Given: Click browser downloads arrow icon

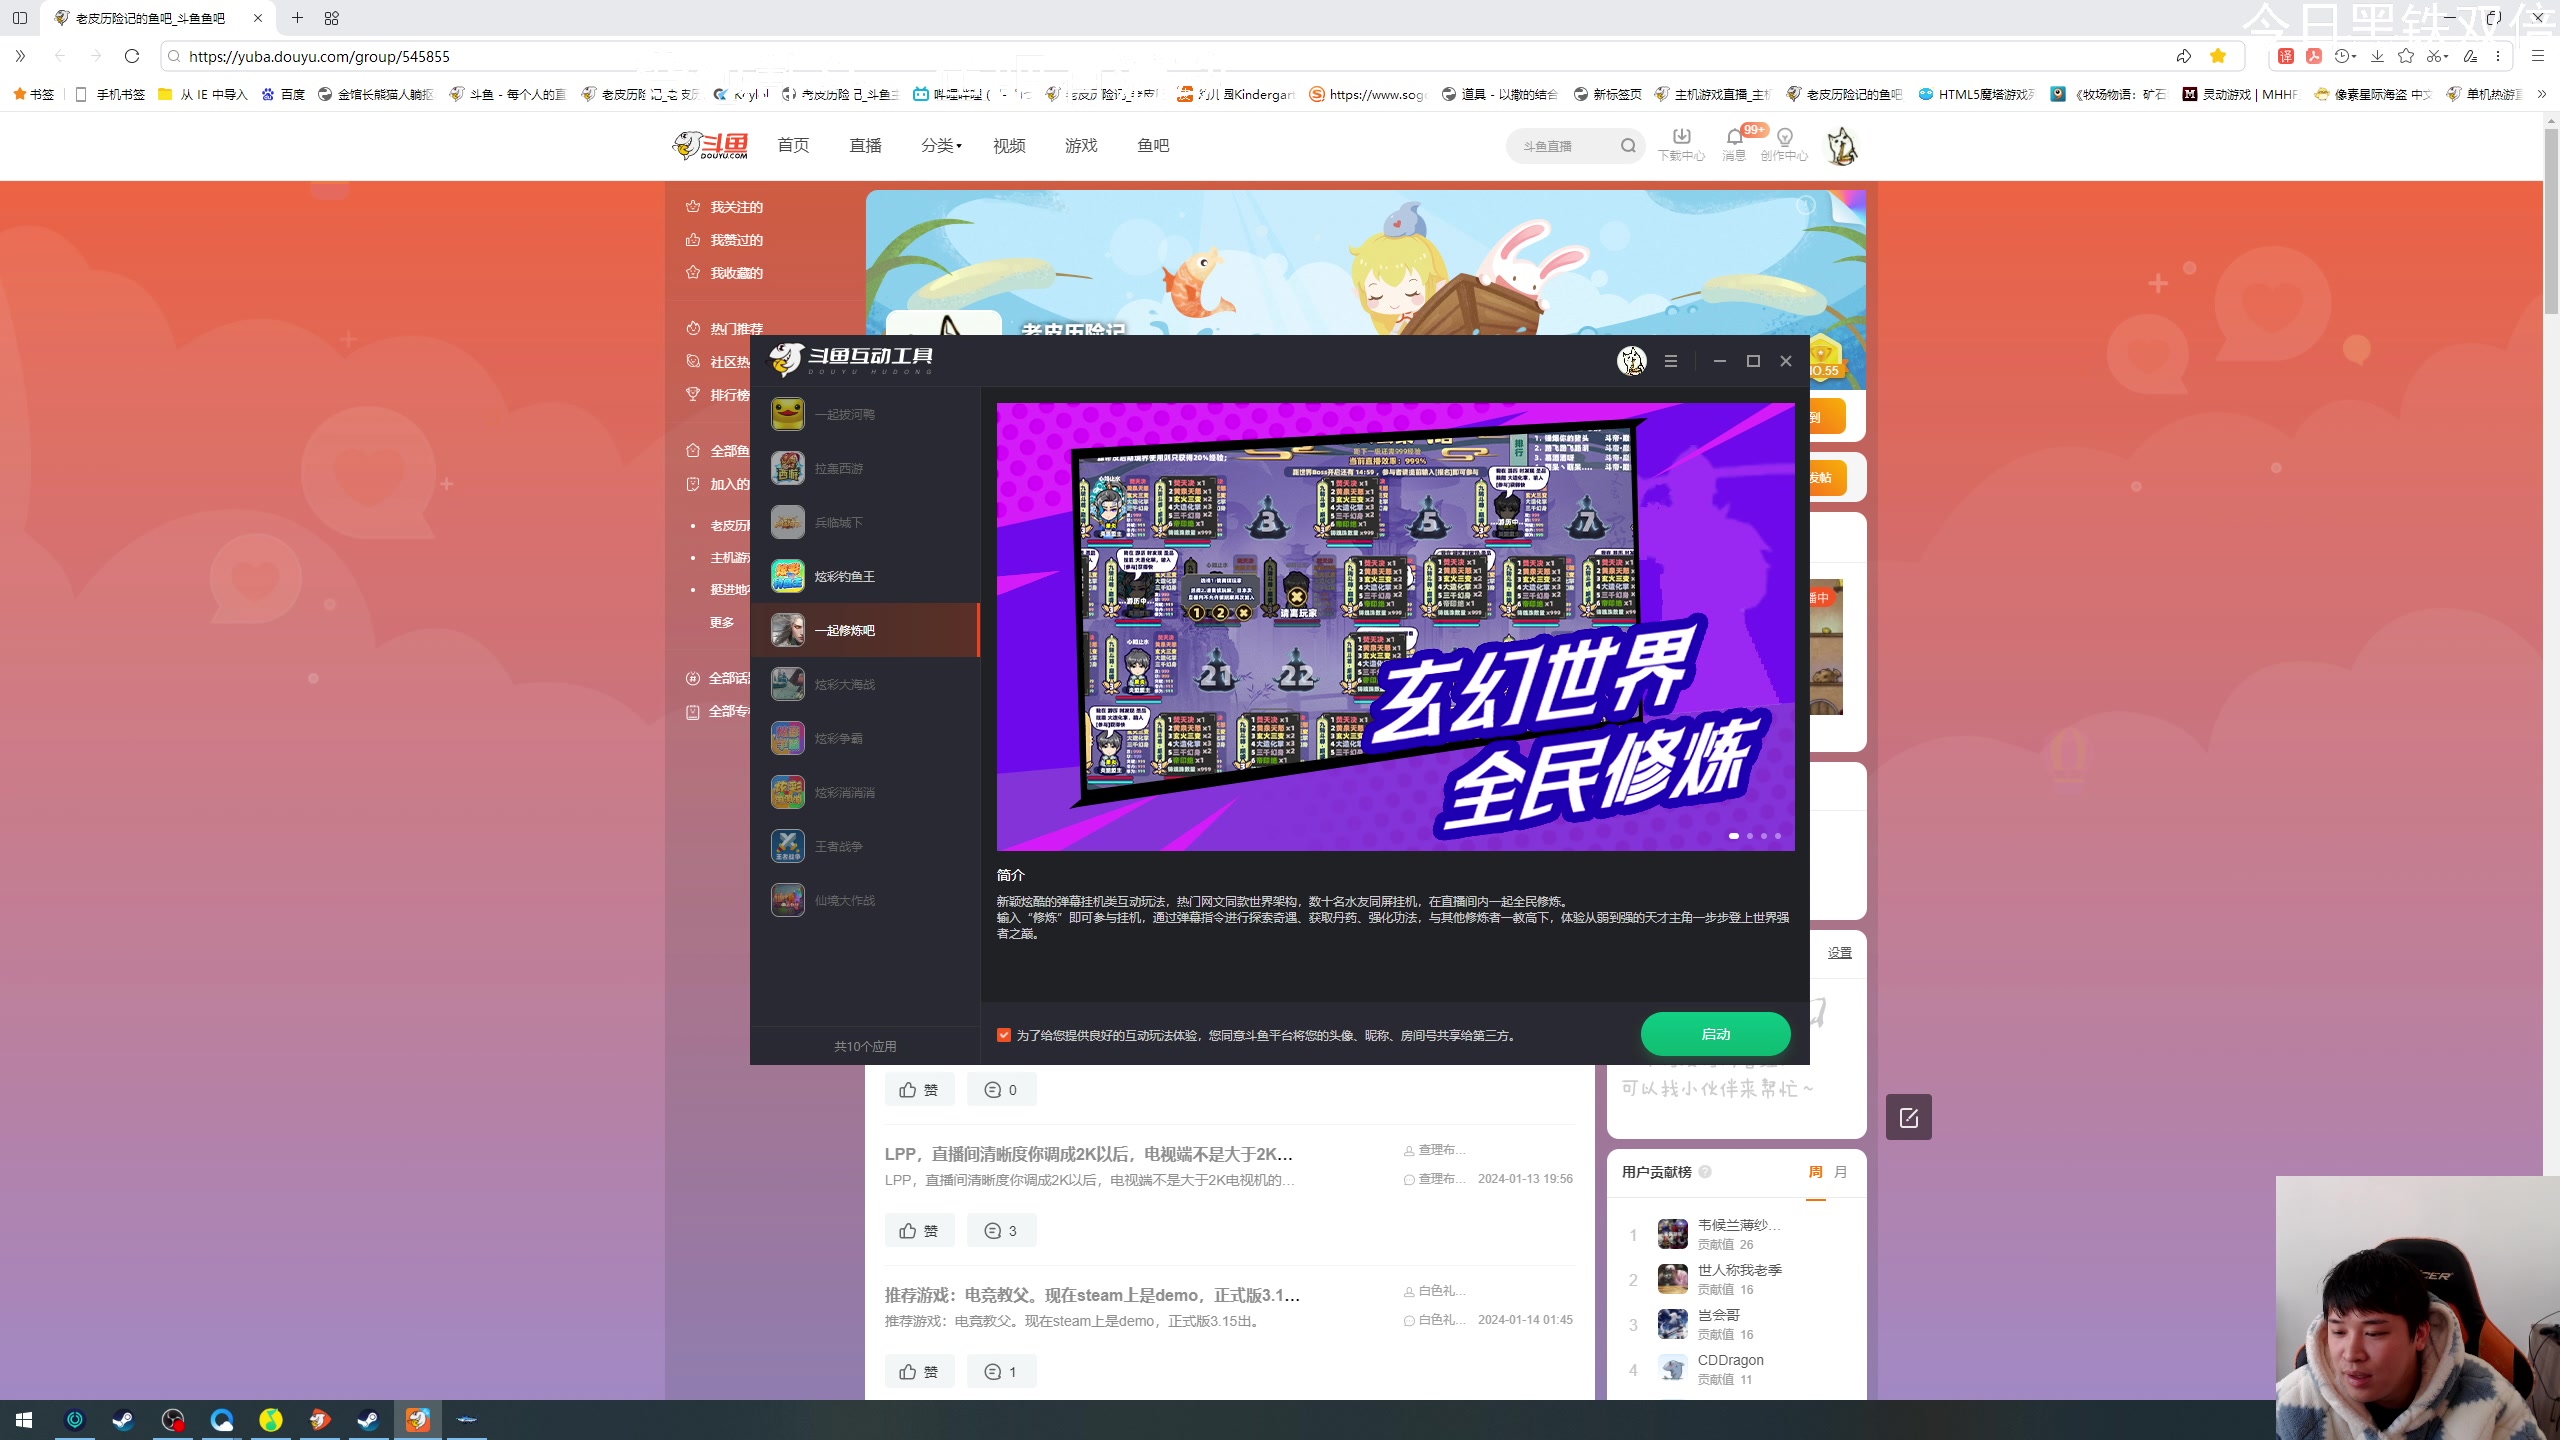Looking at the screenshot, I should coord(2378,56).
